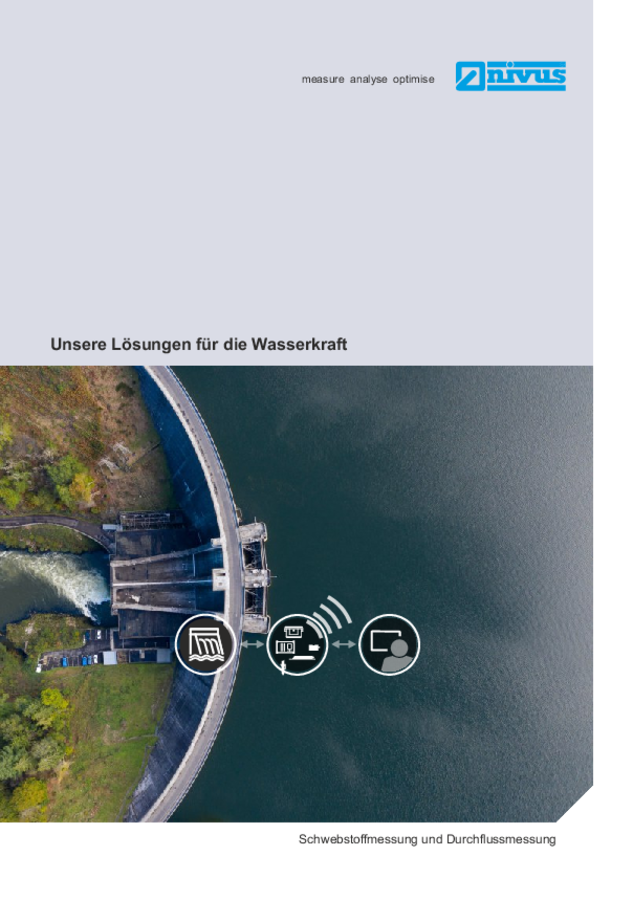Click the 'measure analyse optimise' slogan
Image resolution: width=633 pixels, height=900 pixels.
point(368,79)
